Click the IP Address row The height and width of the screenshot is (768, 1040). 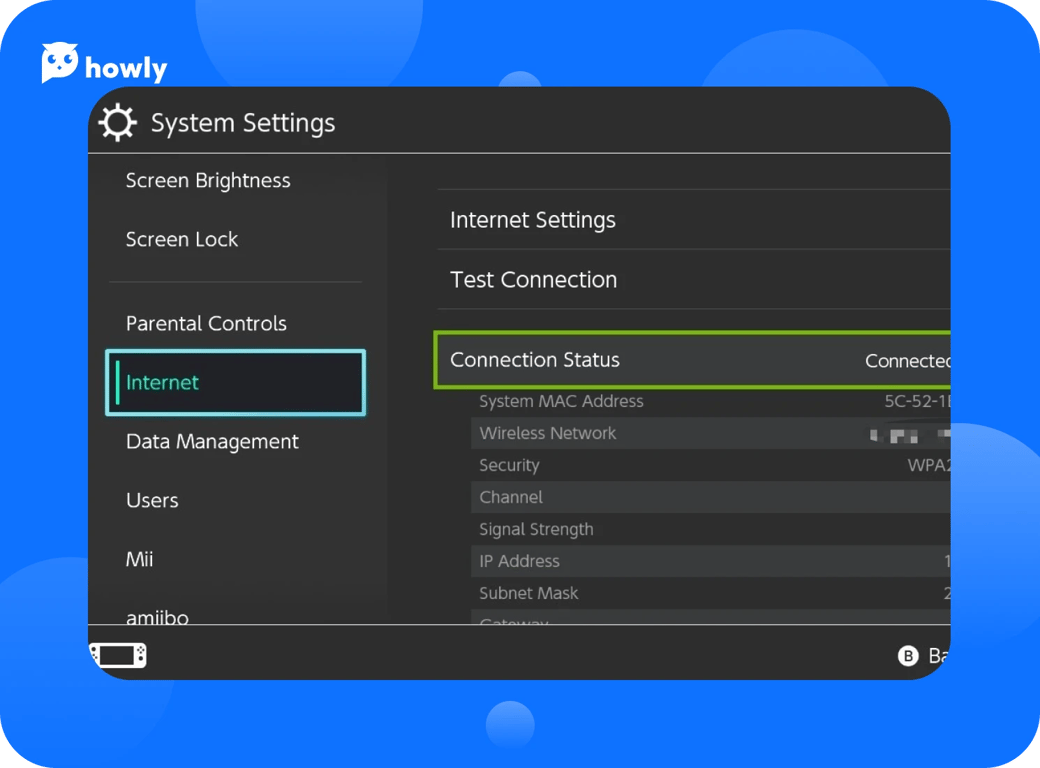pyautogui.click(x=708, y=562)
